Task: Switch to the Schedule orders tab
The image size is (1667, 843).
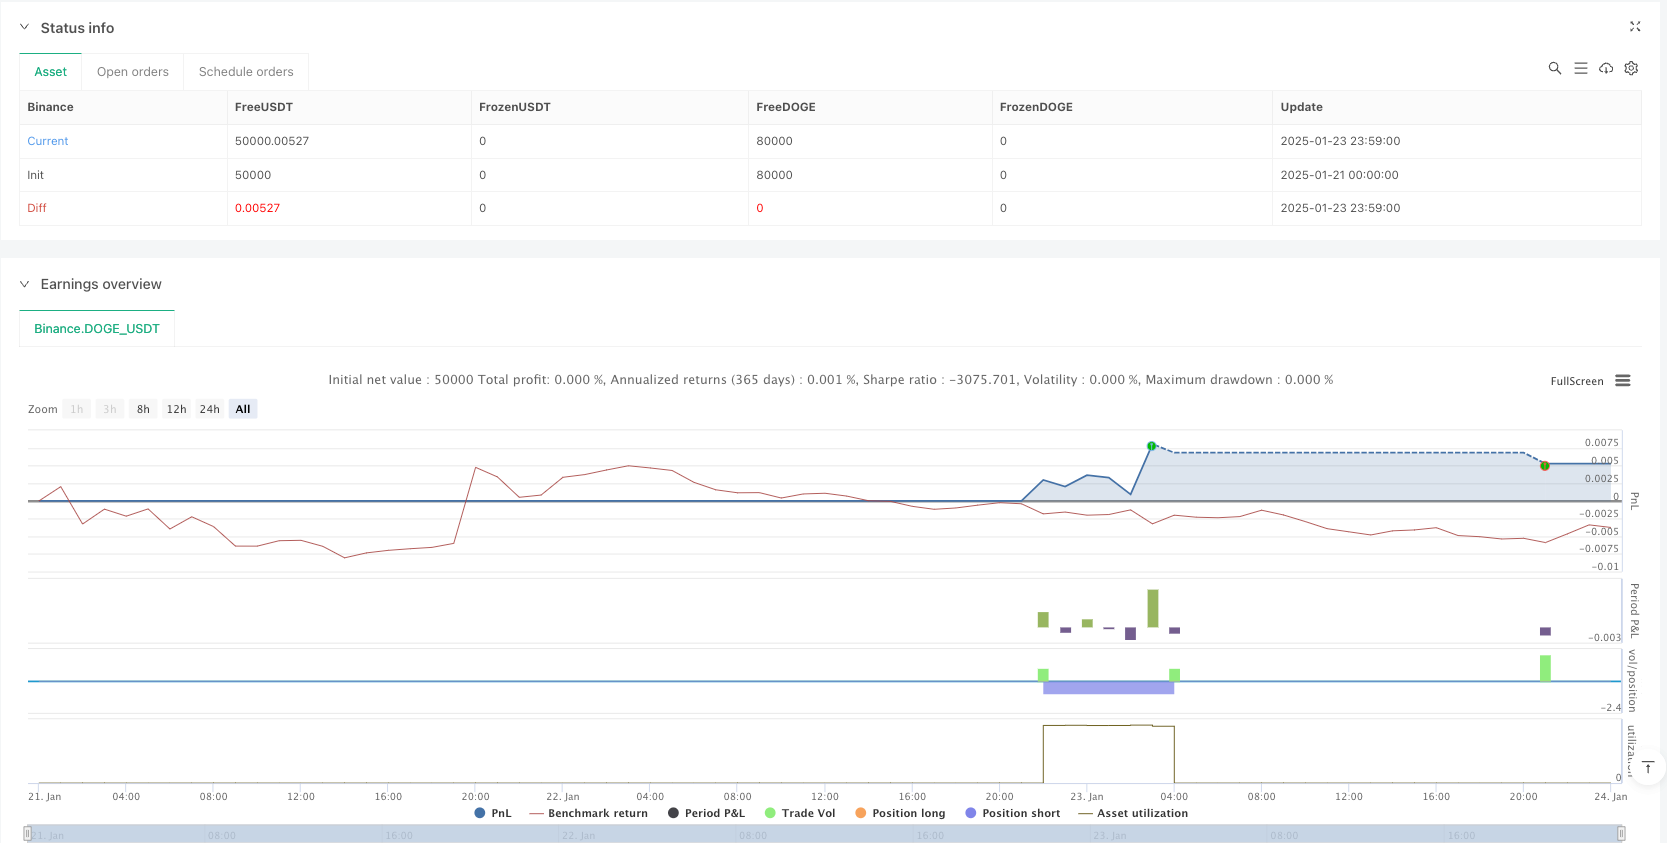Action: click(x=246, y=72)
